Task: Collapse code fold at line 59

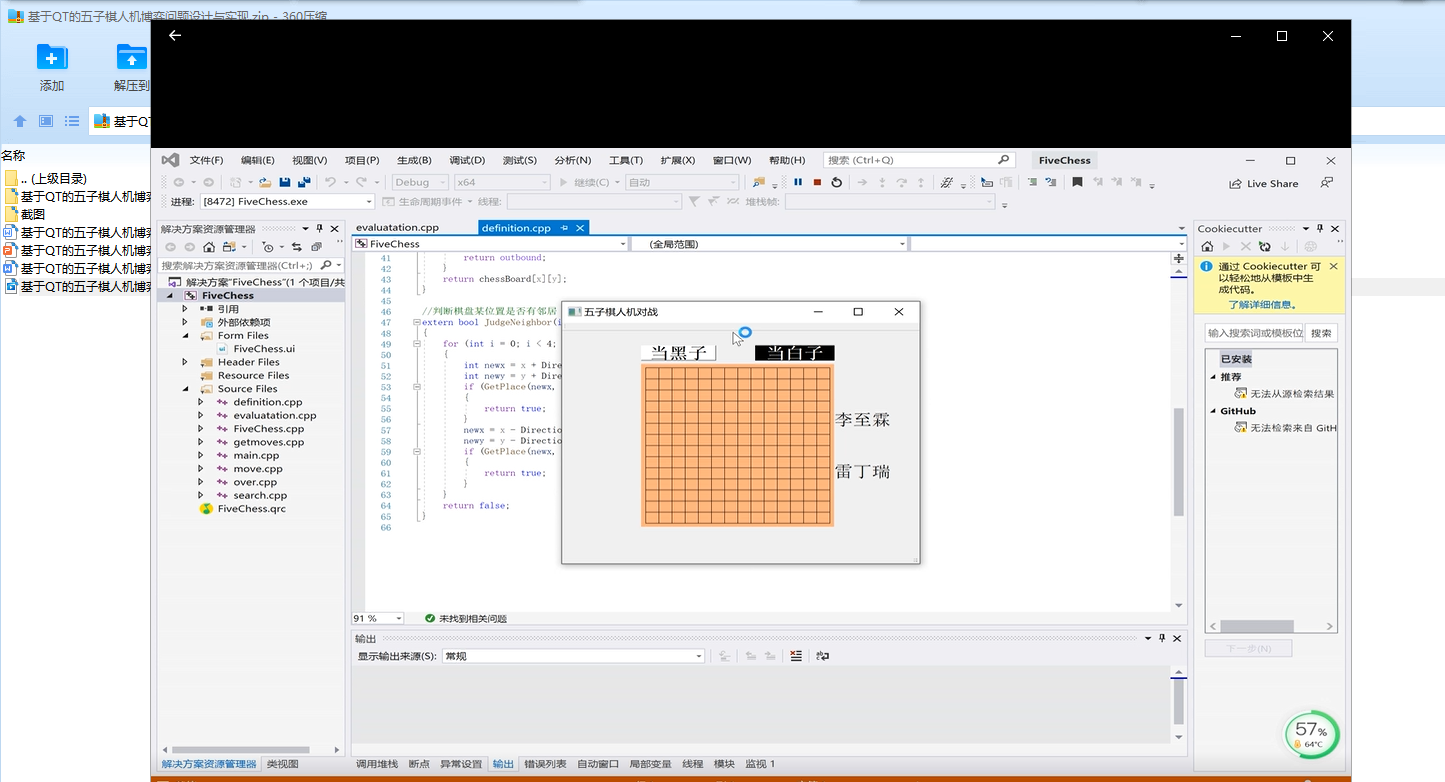Action: pyautogui.click(x=417, y=451)
